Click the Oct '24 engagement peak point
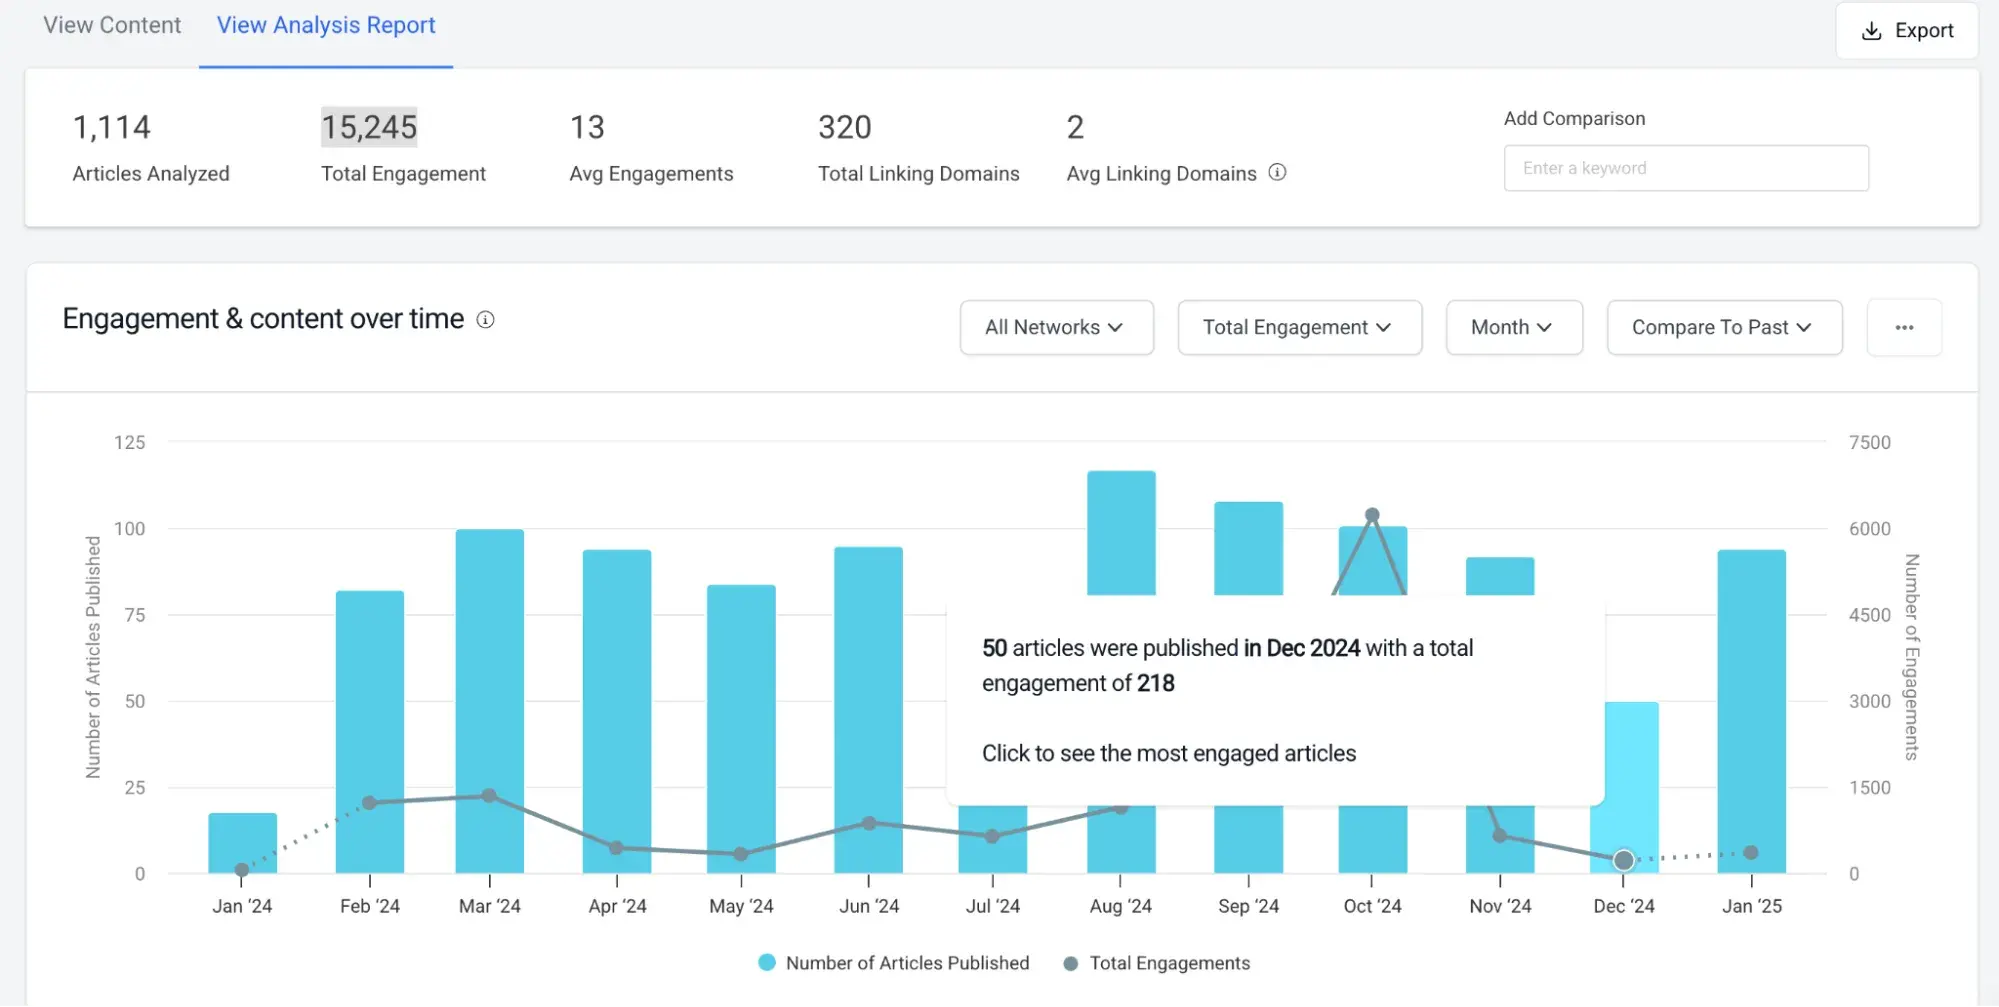This screenshot has height=1007, width=1999. (1372, 515)
